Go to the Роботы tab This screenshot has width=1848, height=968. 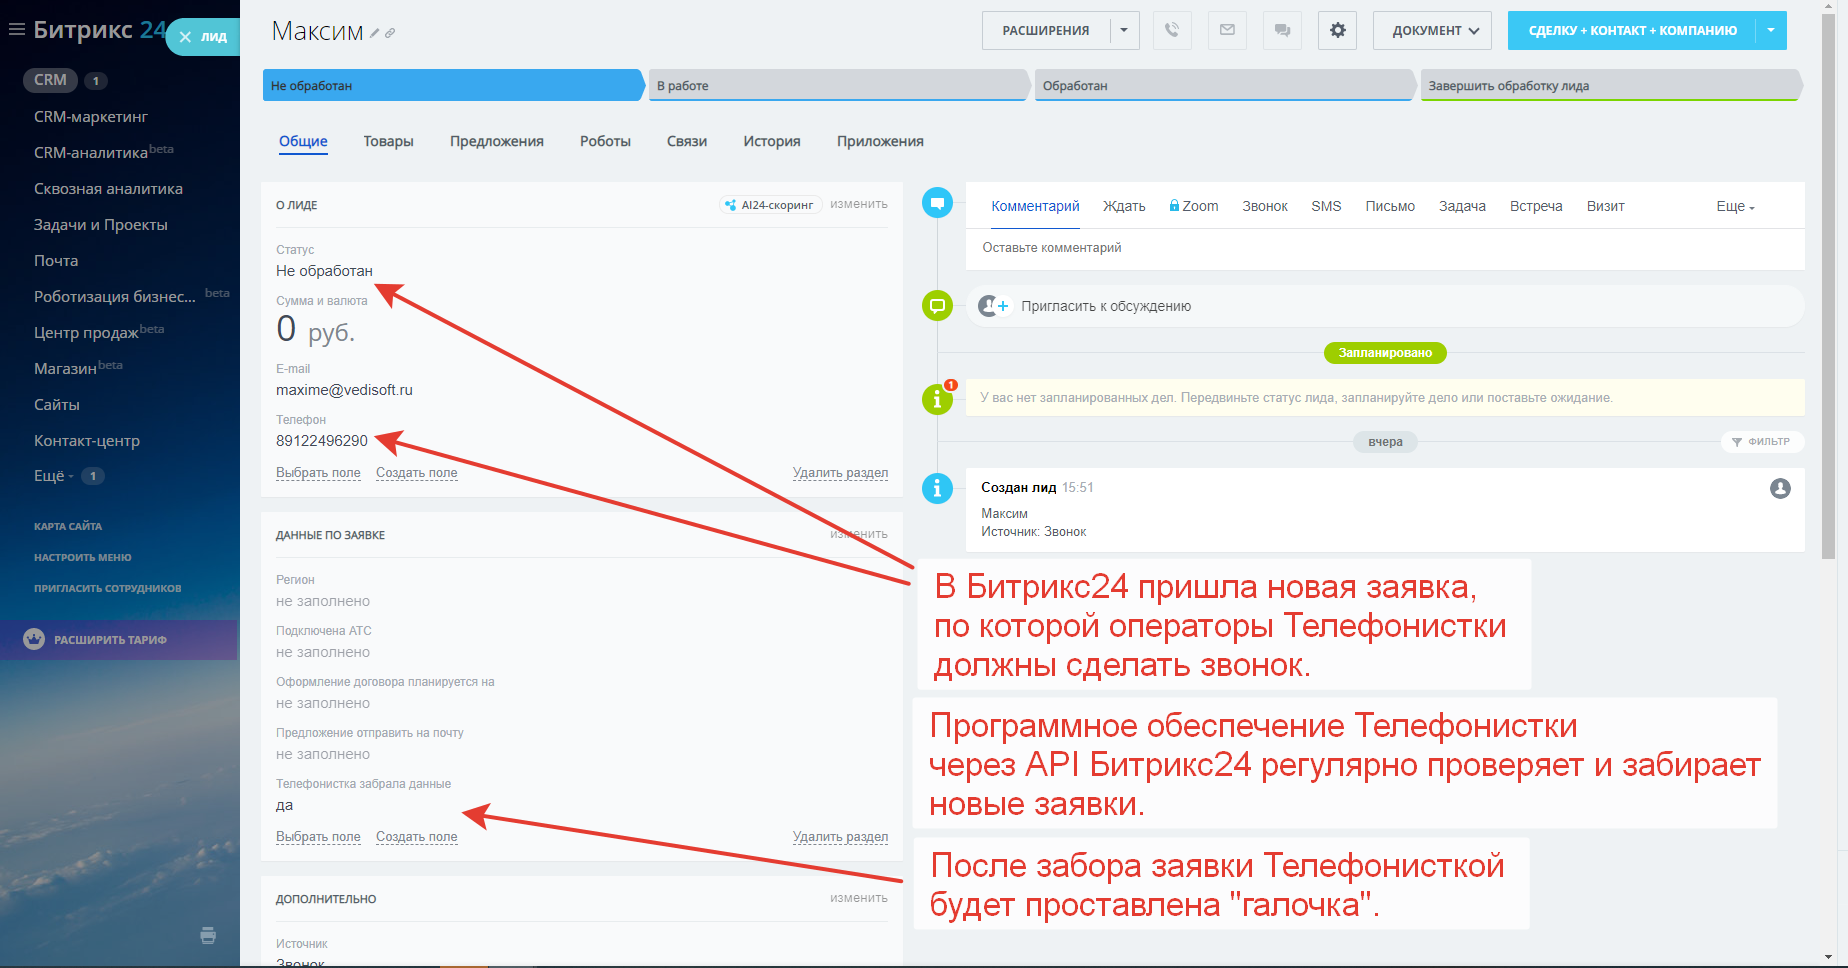click(x=605, y=141)
